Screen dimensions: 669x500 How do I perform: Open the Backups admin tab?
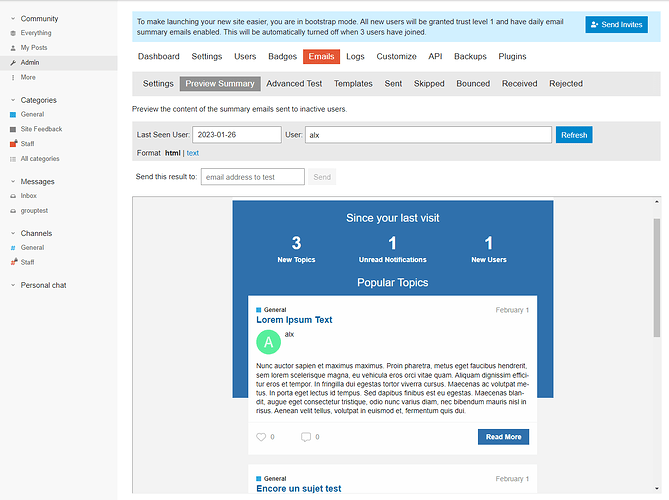point(470,56)
